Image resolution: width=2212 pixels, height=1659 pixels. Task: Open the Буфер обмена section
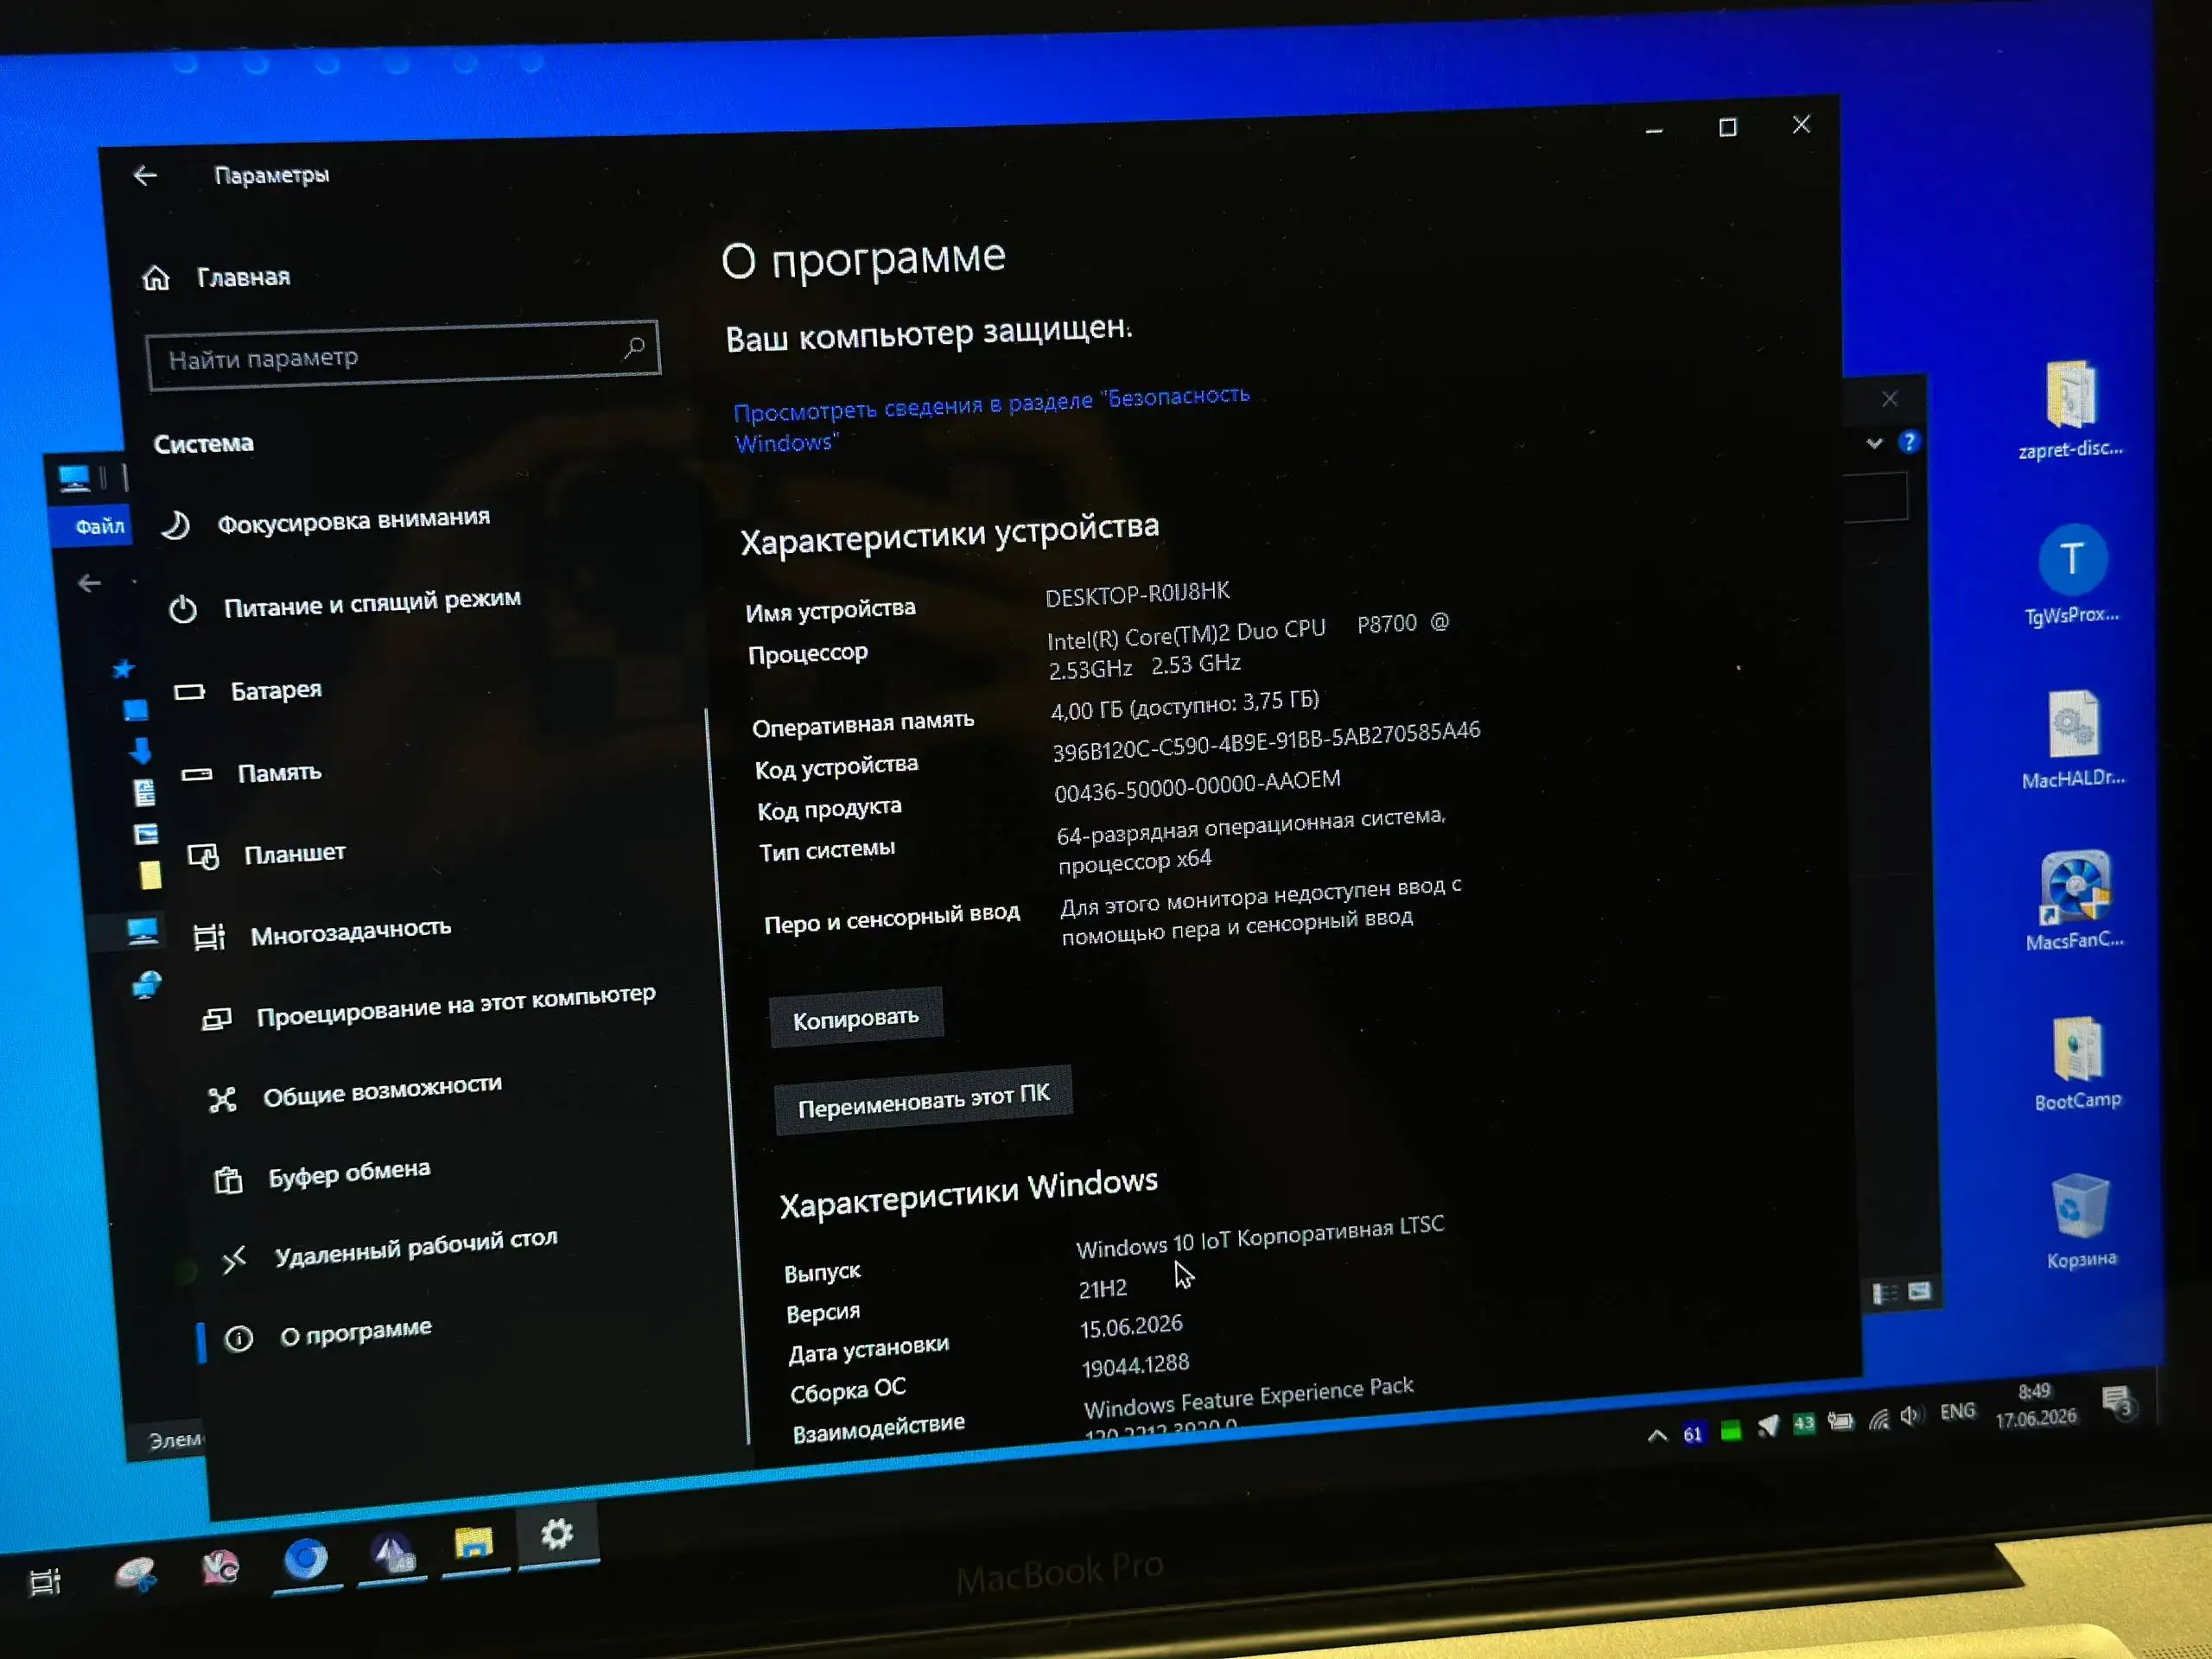pos(322,1174)
